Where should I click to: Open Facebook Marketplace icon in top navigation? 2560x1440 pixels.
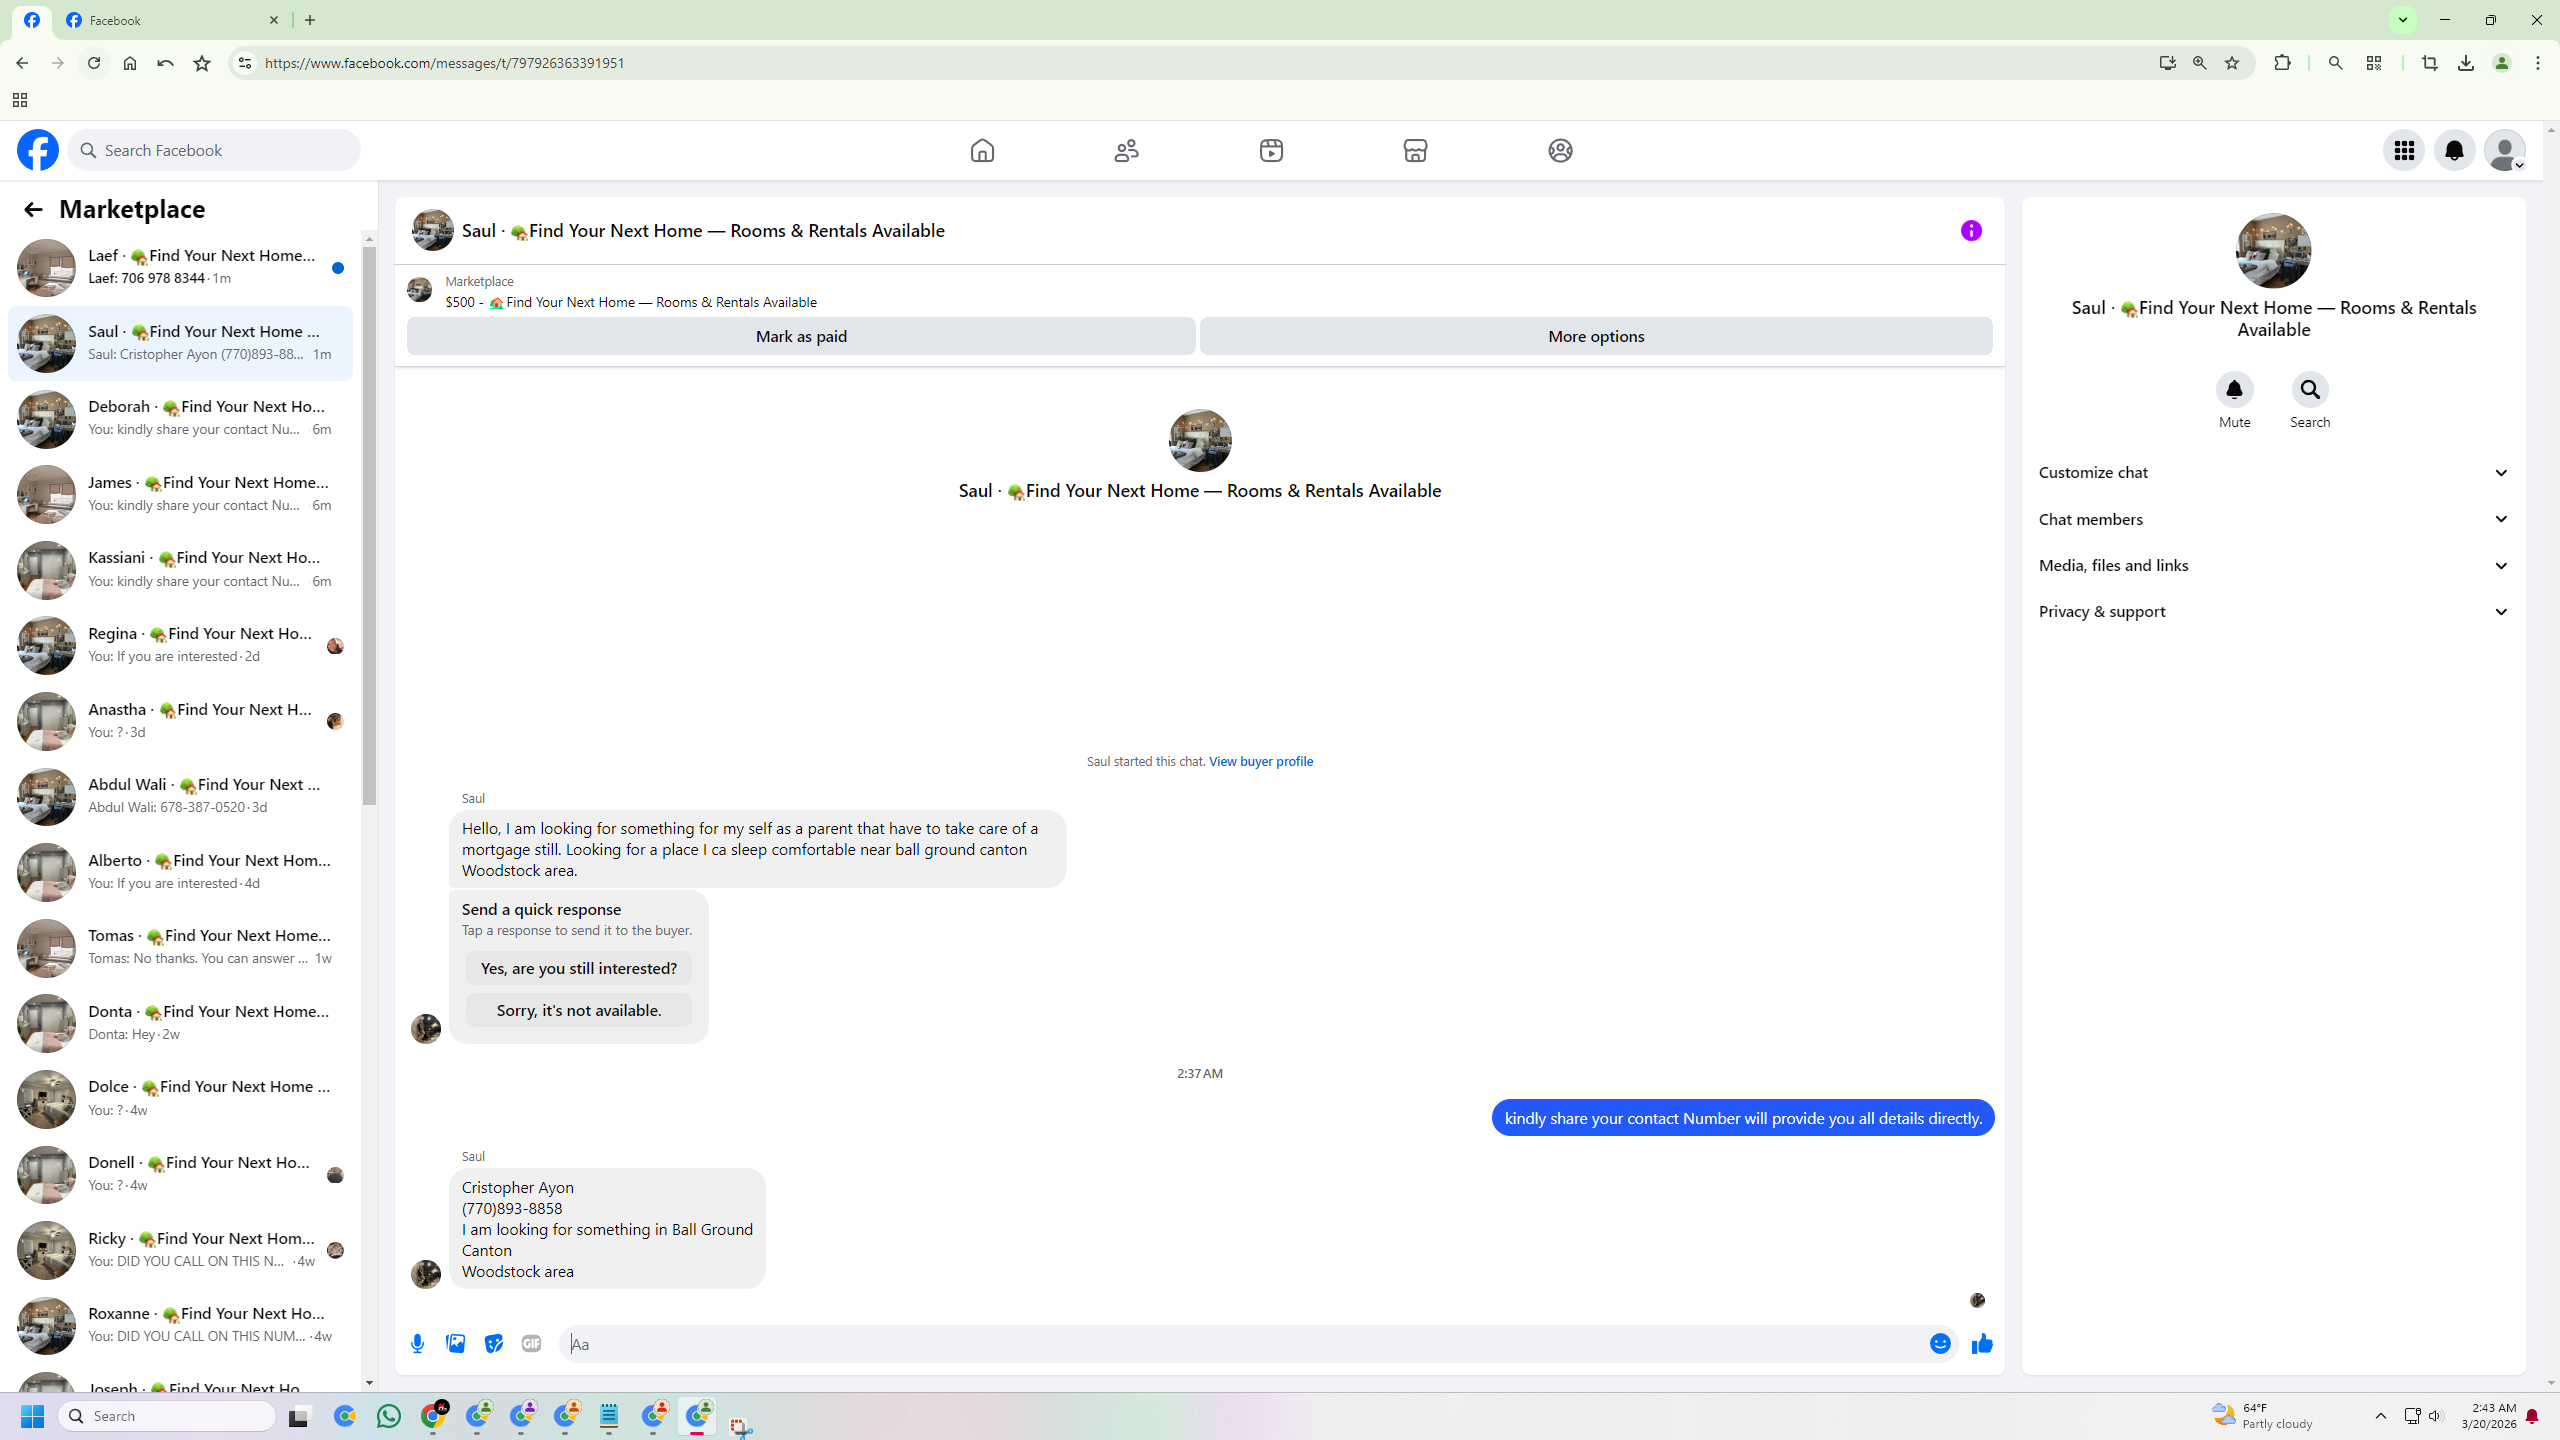point(1415,150)
